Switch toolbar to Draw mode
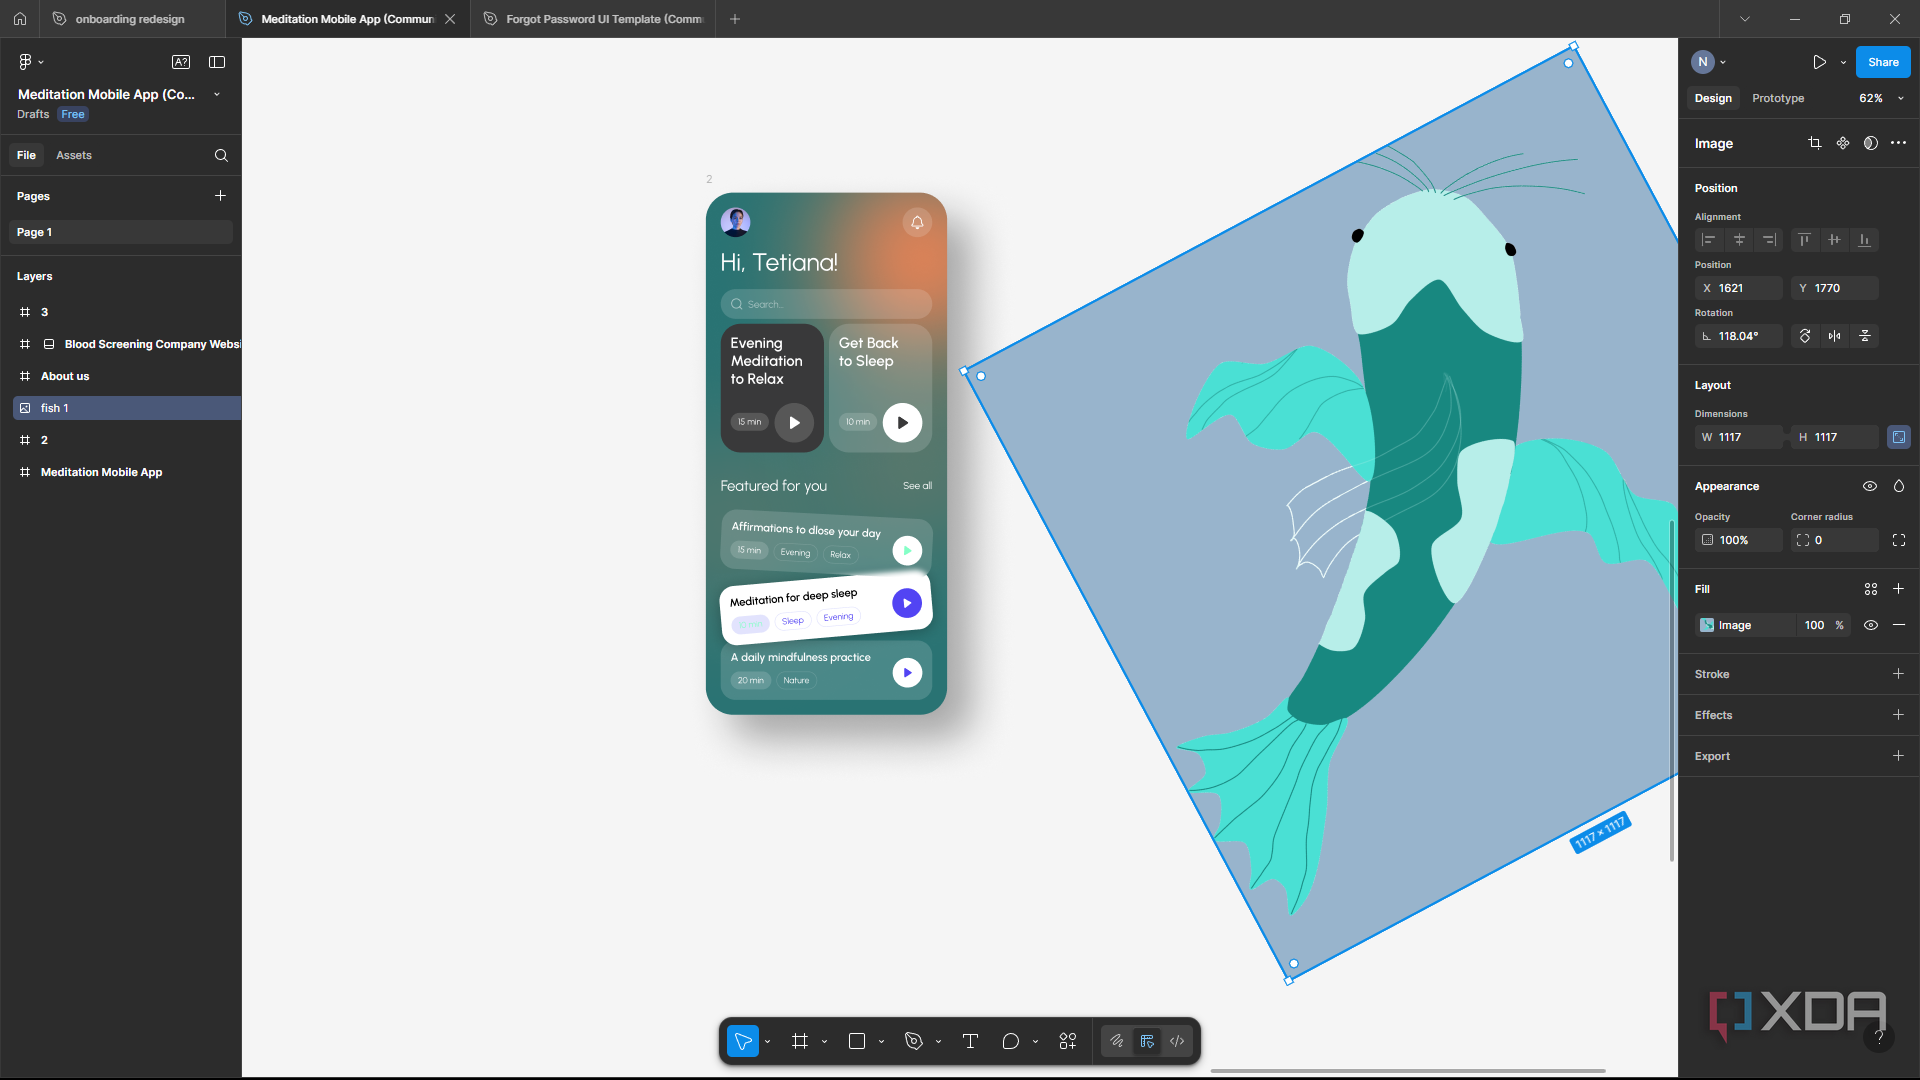Viewport: 1920px width, 1080px height. pos(1117,1041)
